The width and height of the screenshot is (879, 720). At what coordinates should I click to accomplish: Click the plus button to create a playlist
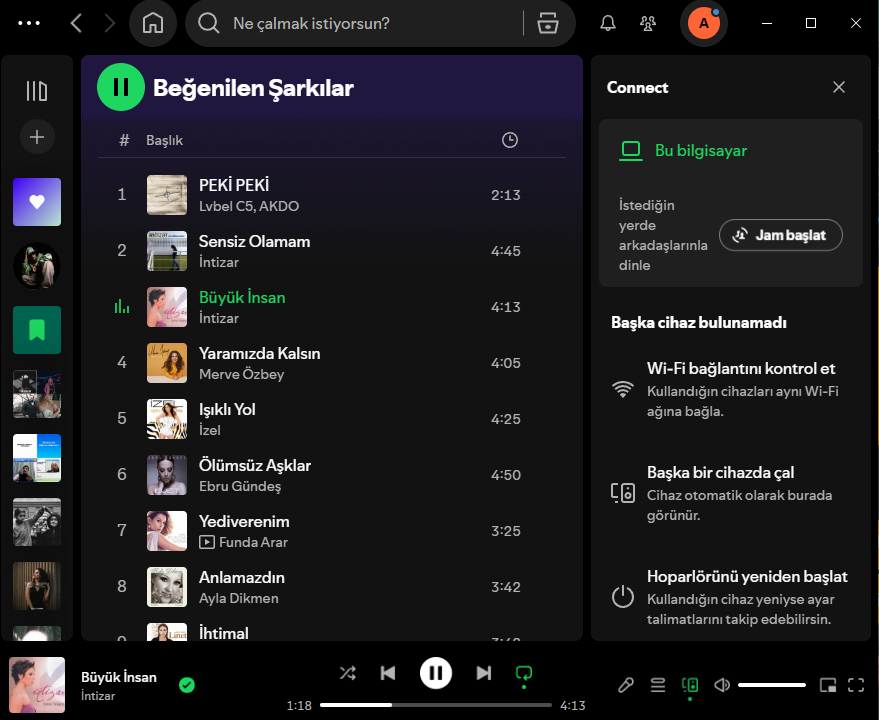pos(37,137)
